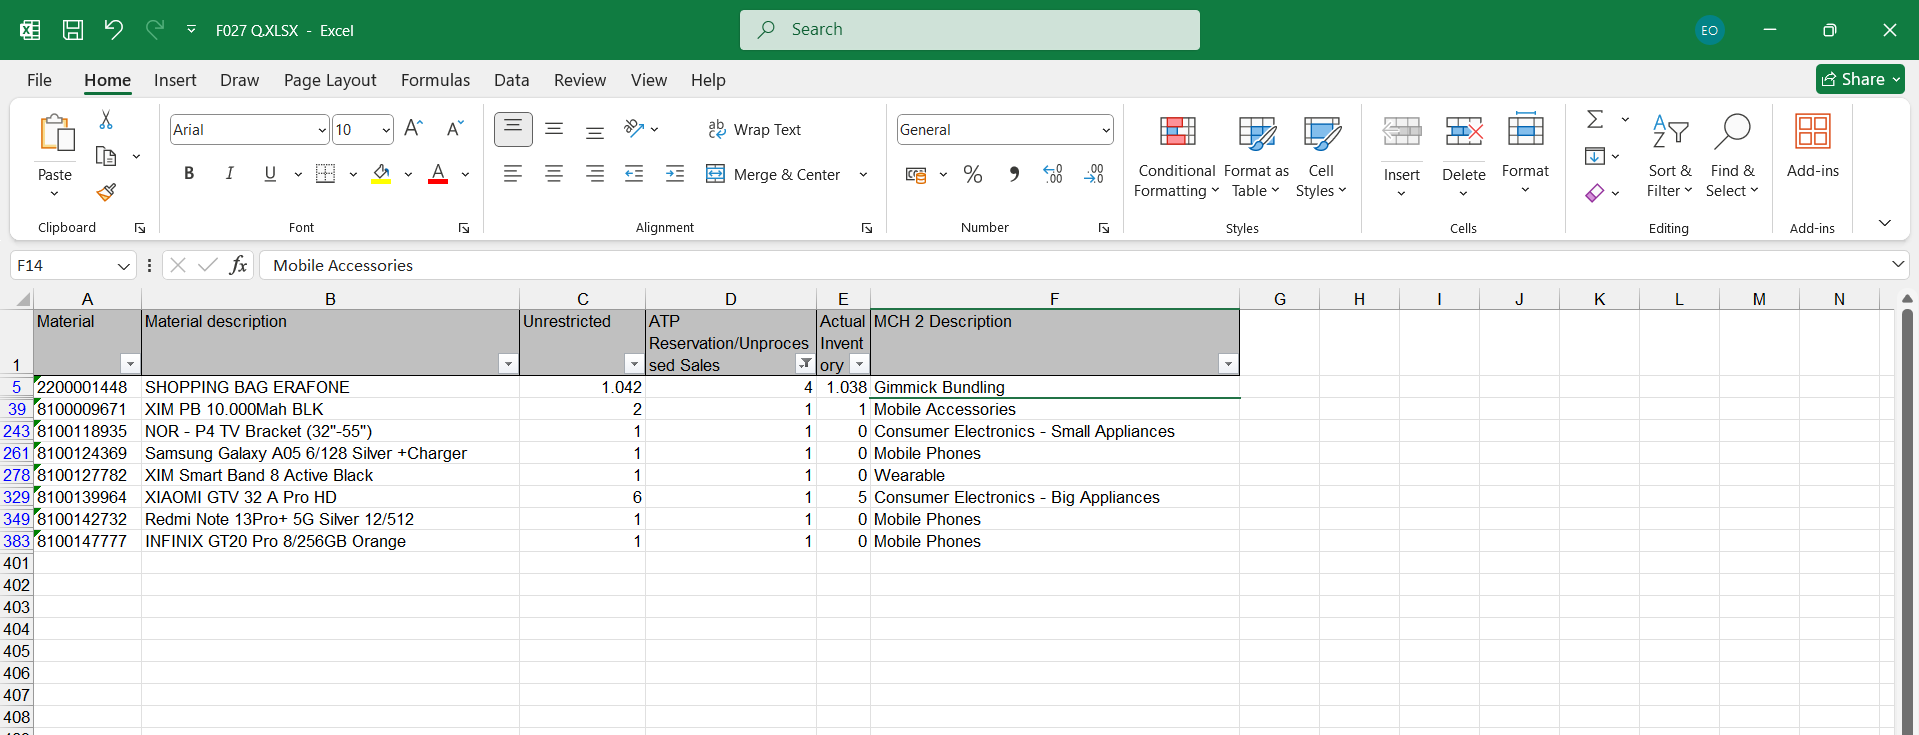Image resolution: width=1919 pixels, height=735 pixels.
Task: Click the Percent Style icon
Action: [972, 174]
